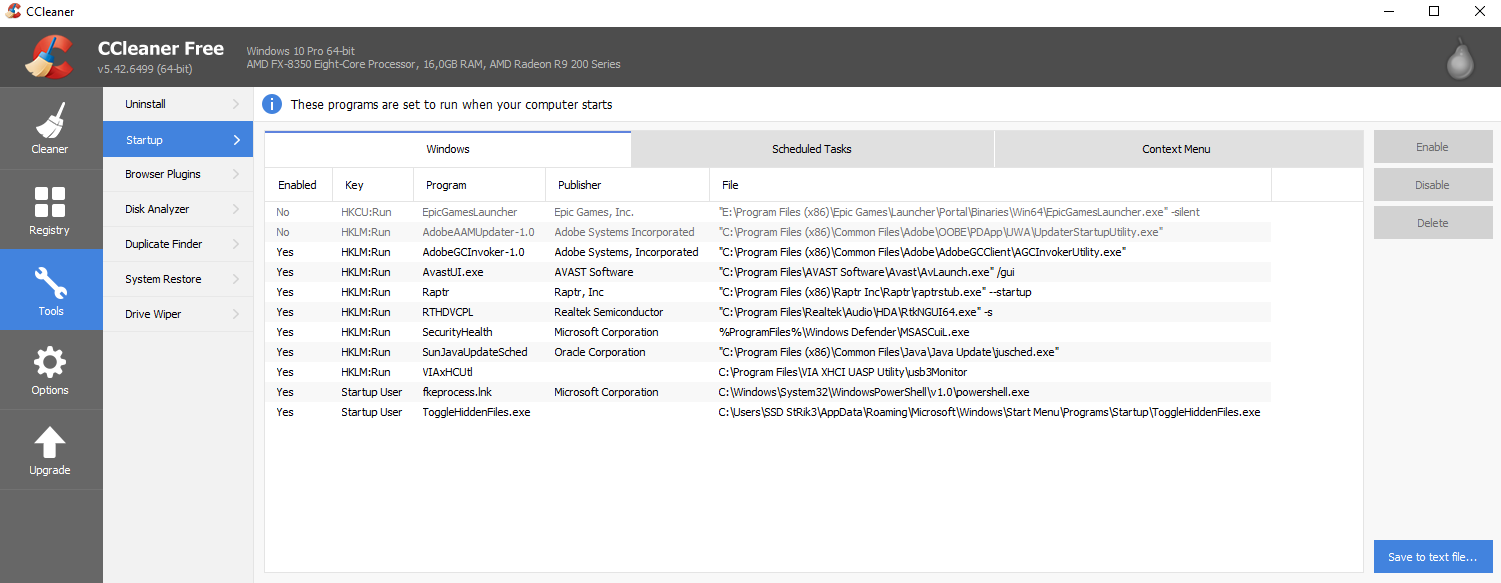Select the AvastUI.exe startup row
1501x583 pixels.
(453, 272)
